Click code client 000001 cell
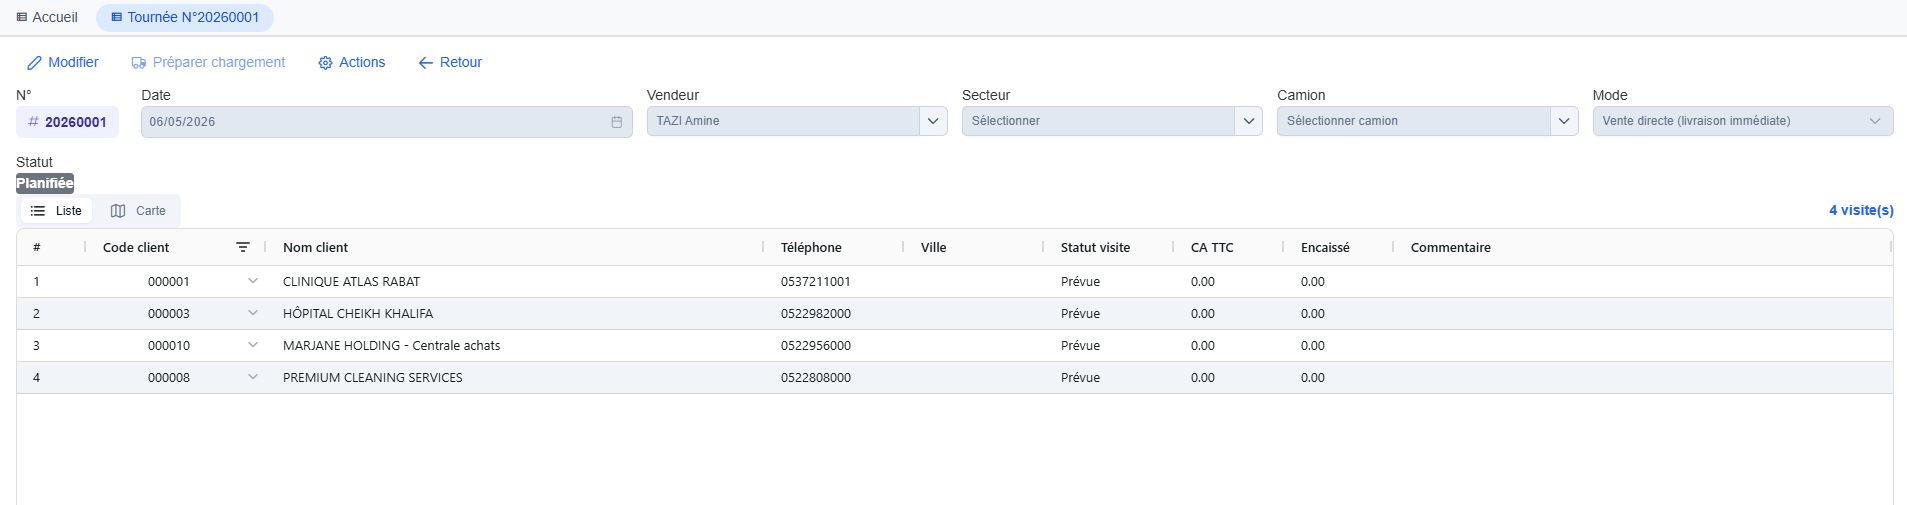1907x505 pixels. [168, 282]
